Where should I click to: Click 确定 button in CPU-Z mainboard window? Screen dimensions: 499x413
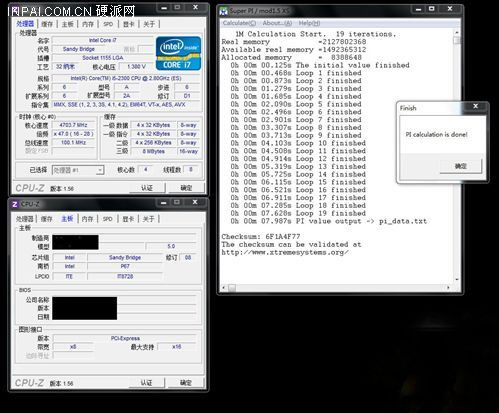point(186,383)
